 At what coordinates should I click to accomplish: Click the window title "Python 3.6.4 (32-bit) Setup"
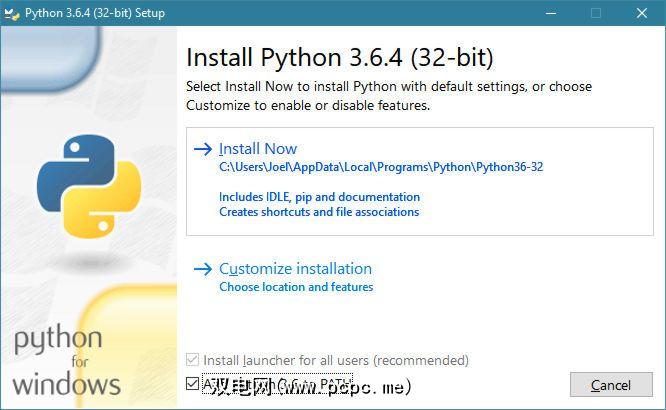coord(98,13)
